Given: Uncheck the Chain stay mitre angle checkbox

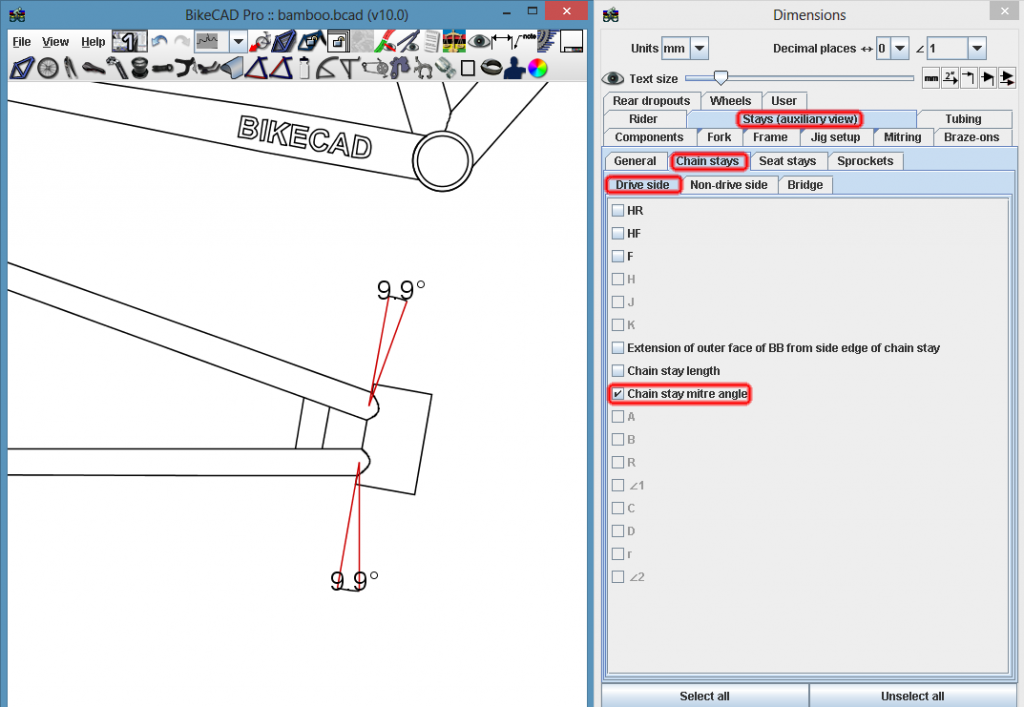Looking at the screenshot, I should [x=618, y=393].
